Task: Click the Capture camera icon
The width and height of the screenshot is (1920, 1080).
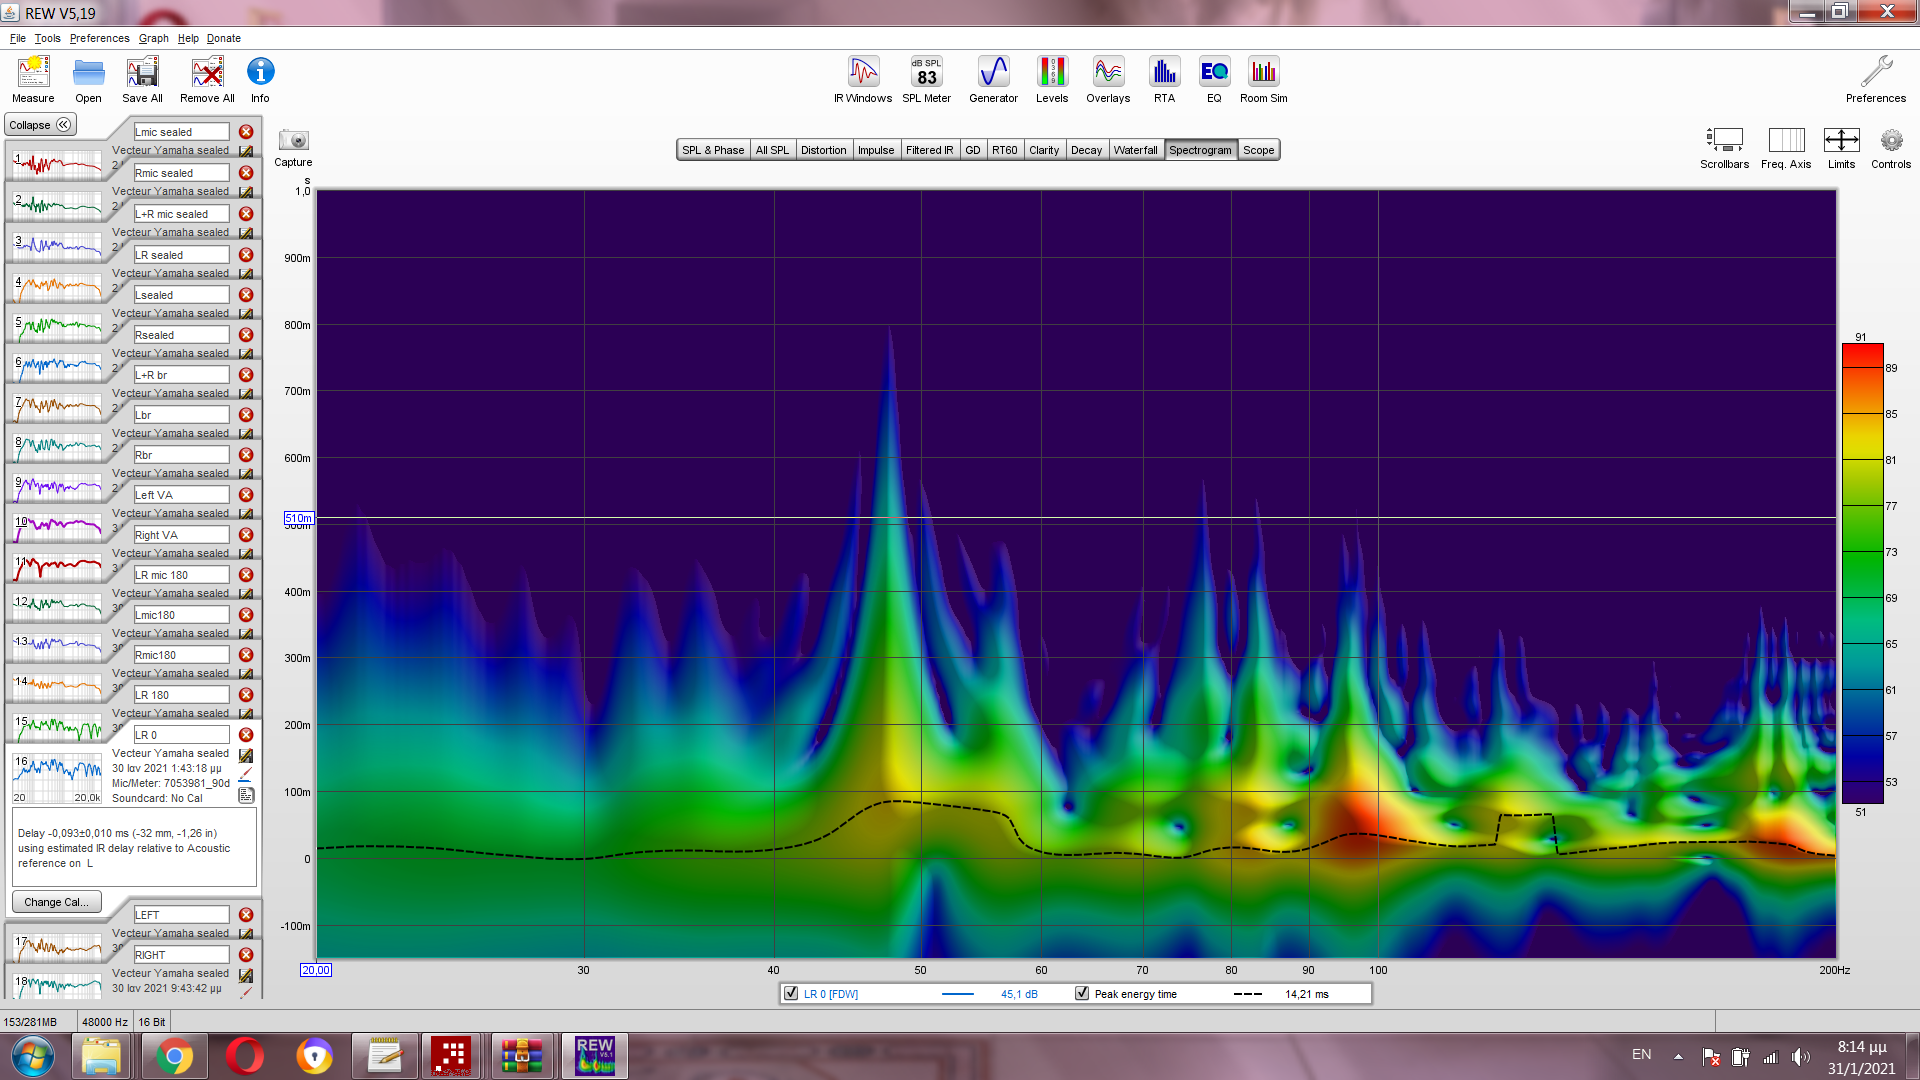Action: coord(293,141)
